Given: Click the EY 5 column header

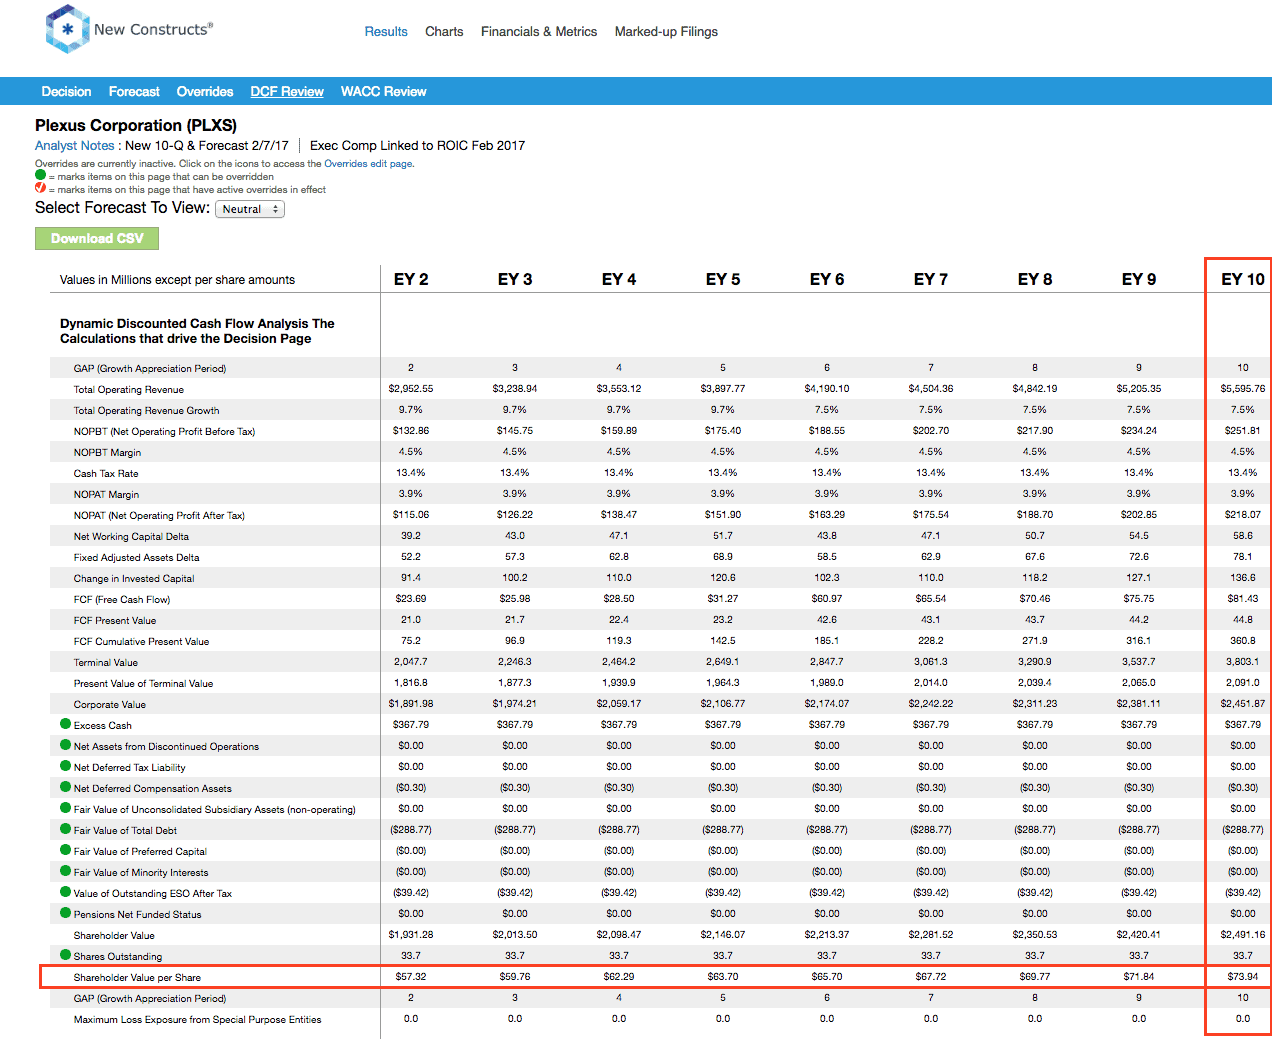Looking at the screenshot, I should coord(723,279).
